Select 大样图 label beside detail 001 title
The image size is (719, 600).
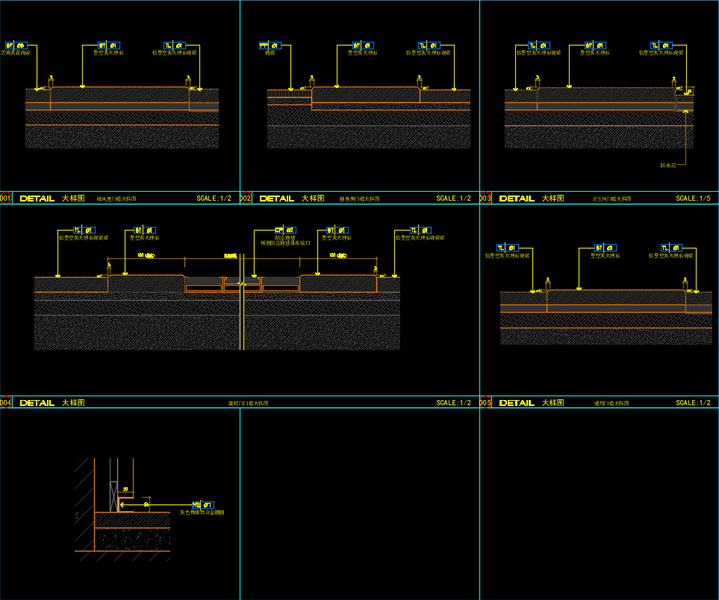click(x=73, y=198)
